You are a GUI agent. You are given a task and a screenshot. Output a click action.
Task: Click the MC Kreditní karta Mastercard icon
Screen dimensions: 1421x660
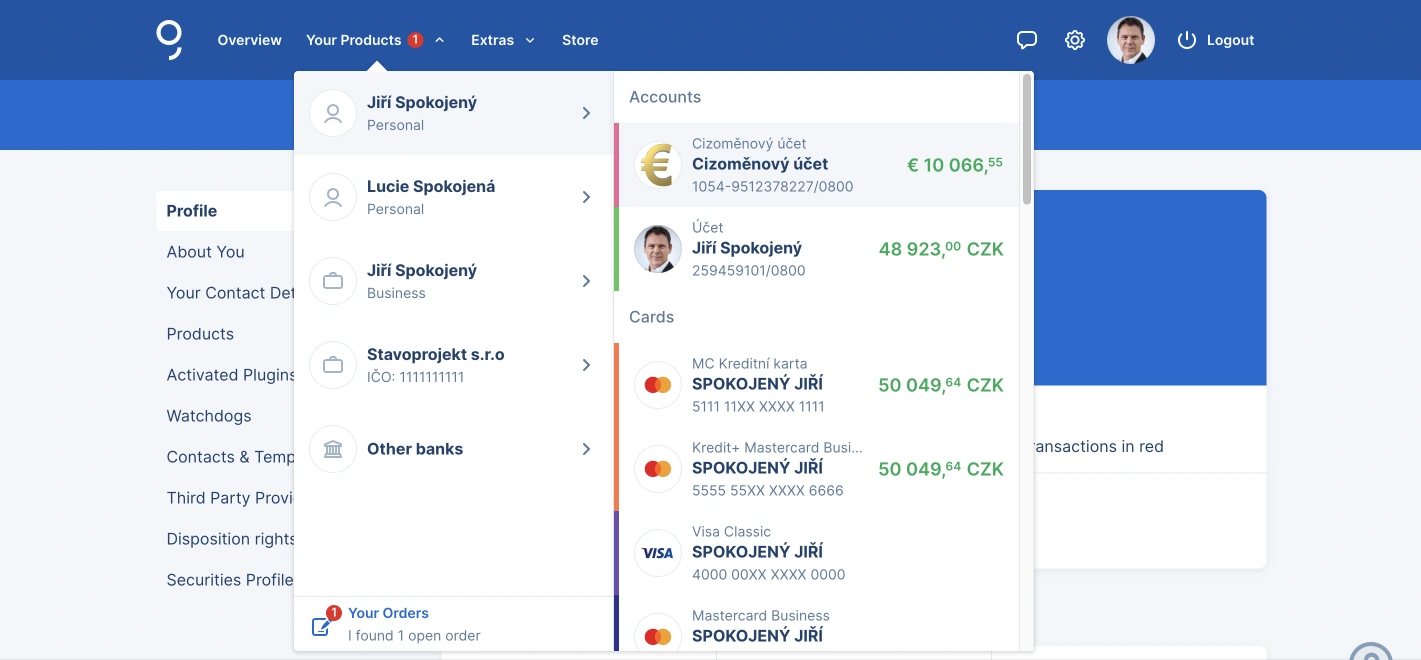[657, 385]
